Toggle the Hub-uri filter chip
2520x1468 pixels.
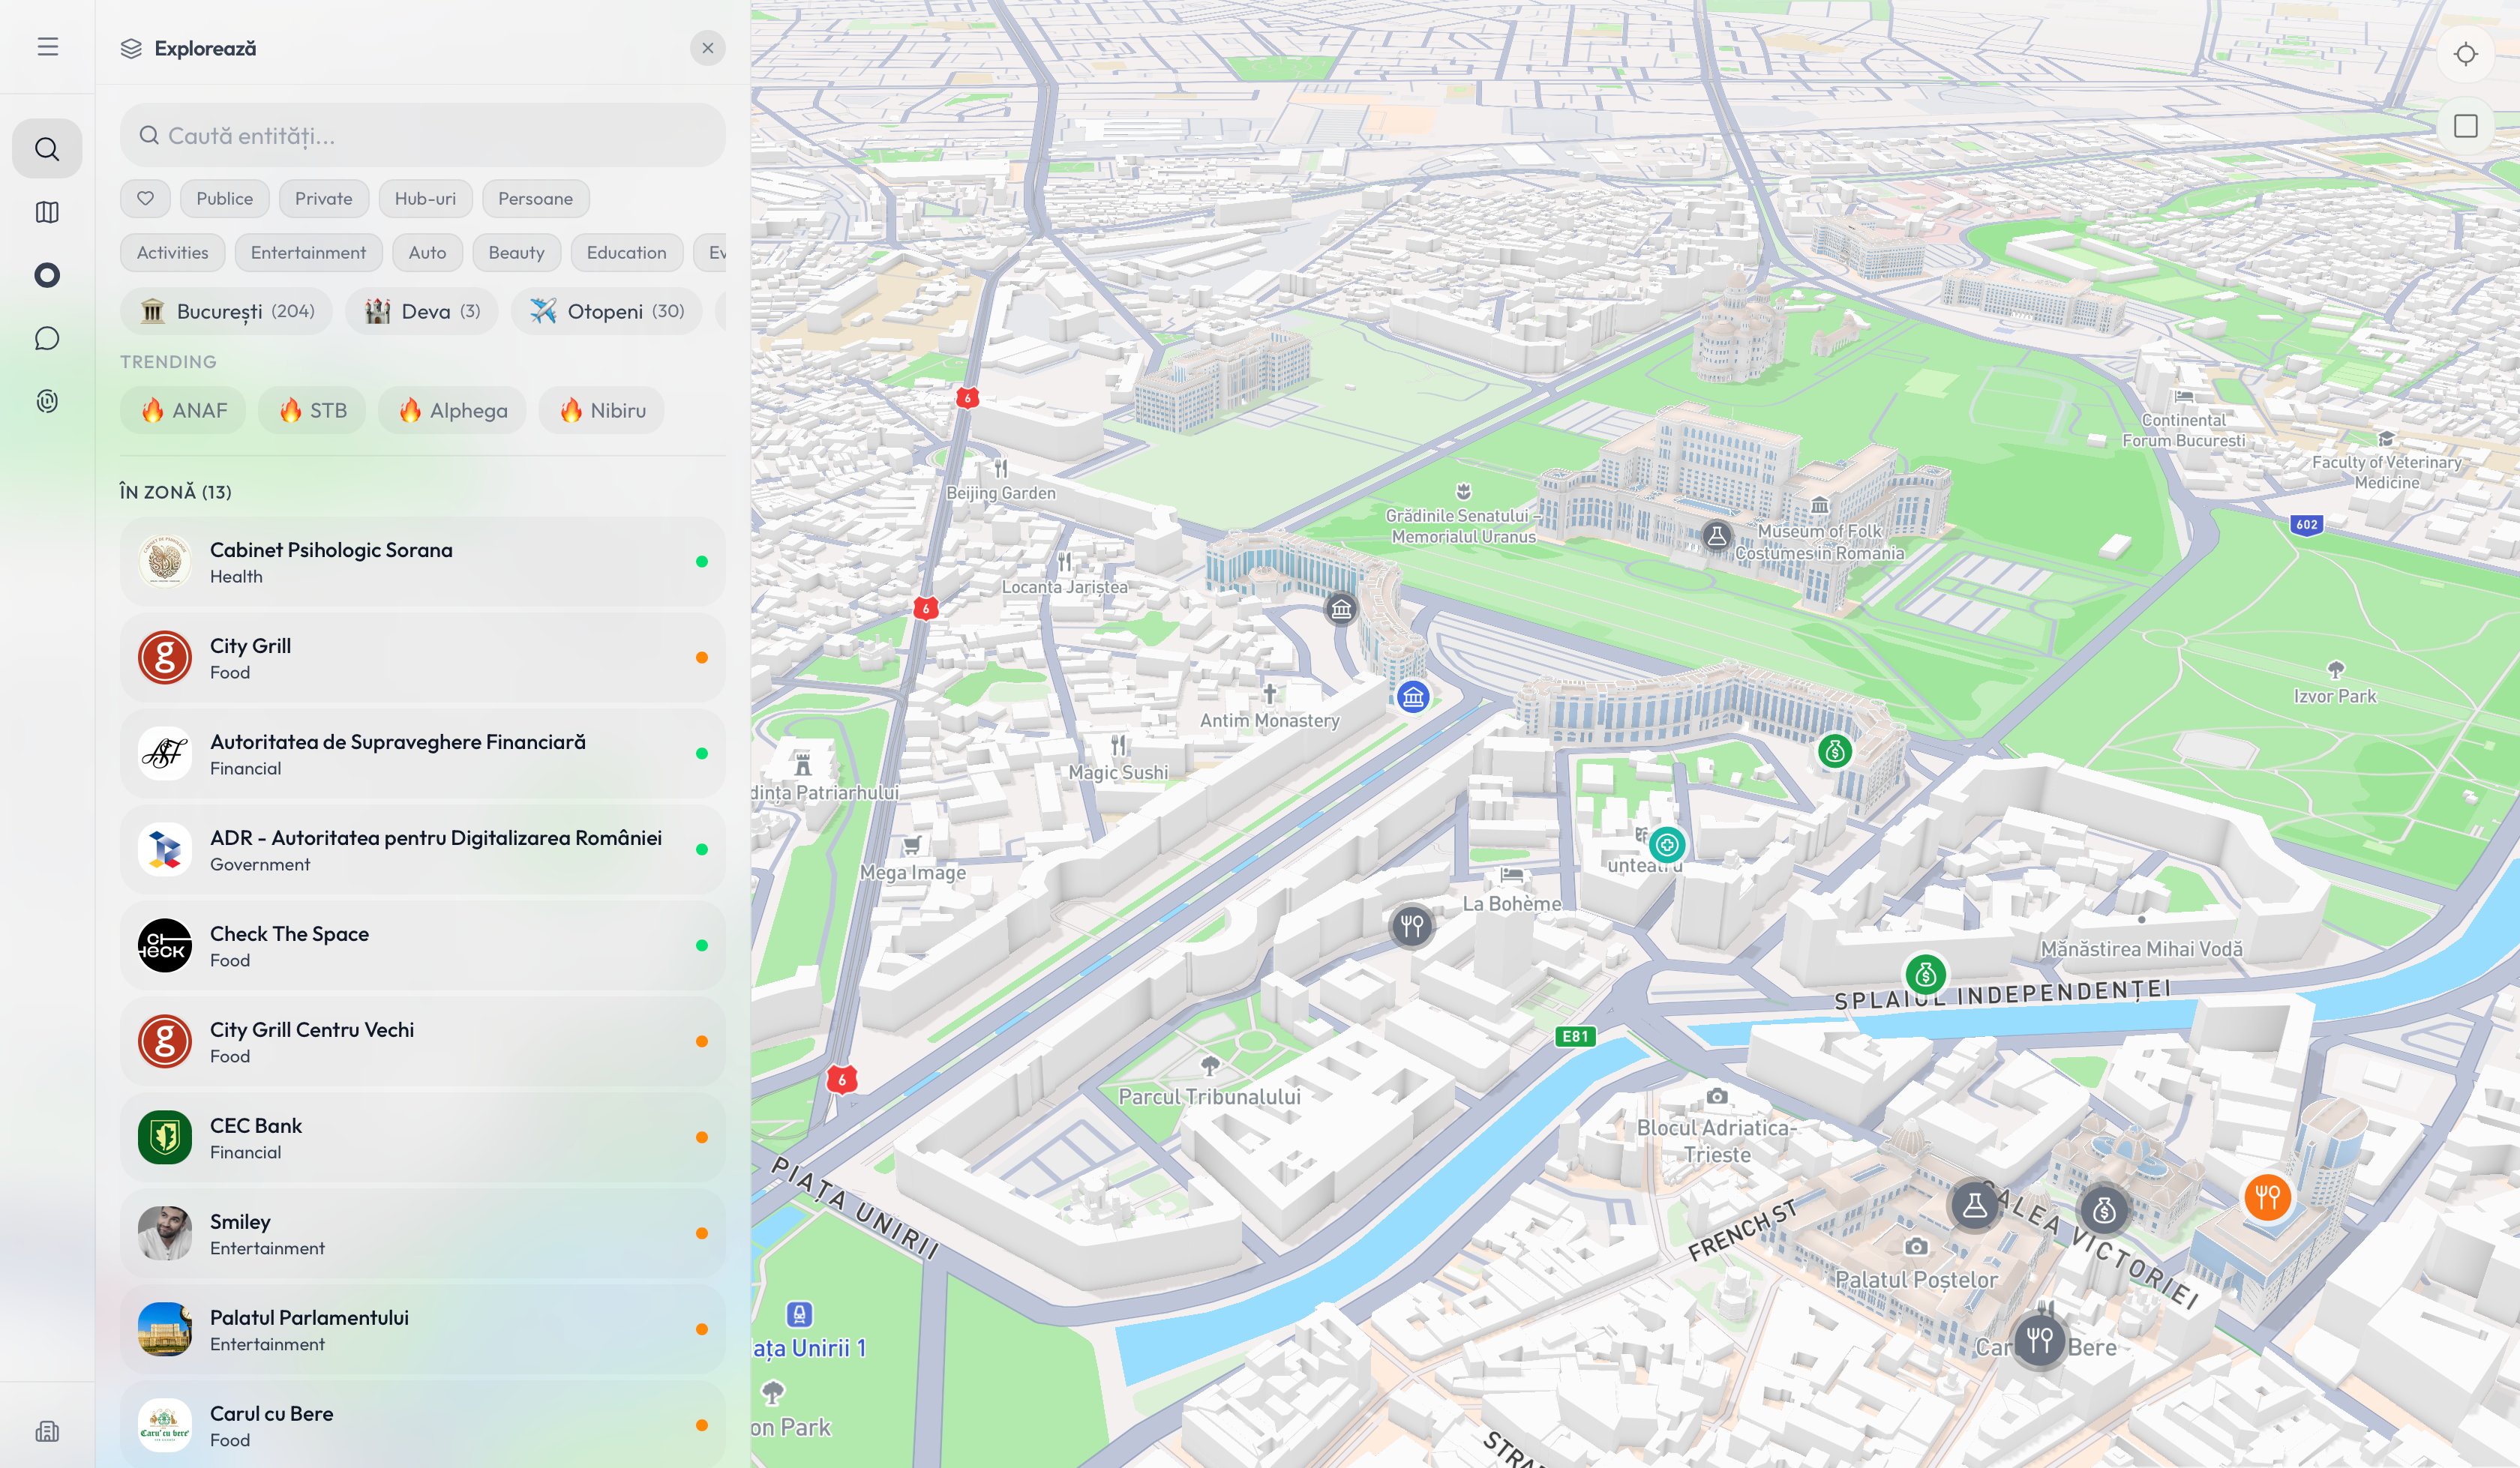click(425, 198)
